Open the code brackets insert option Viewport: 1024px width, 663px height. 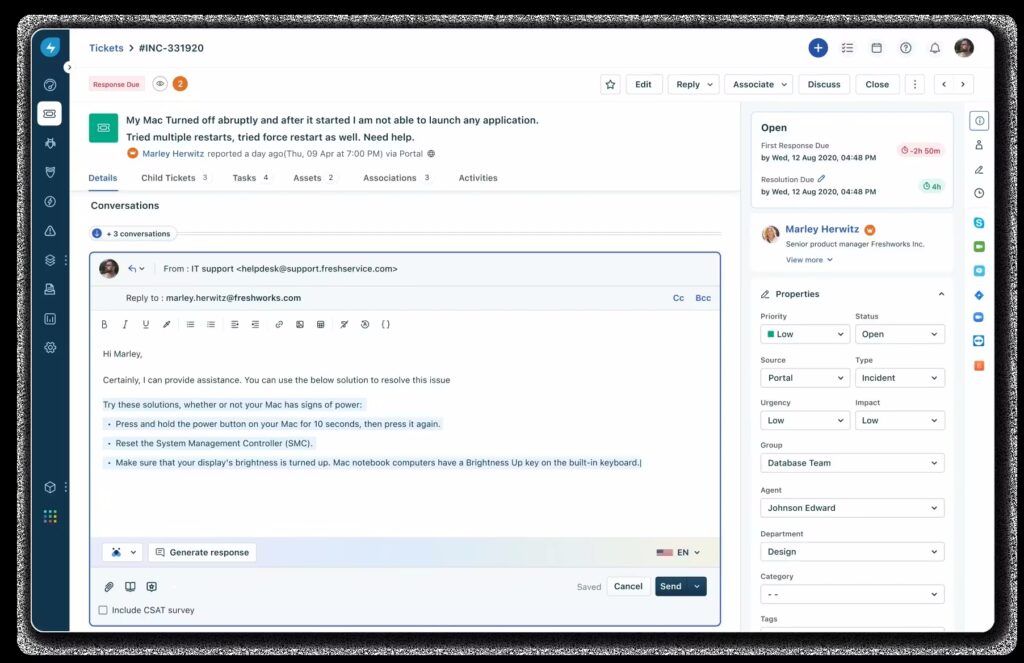click(386, 324)
